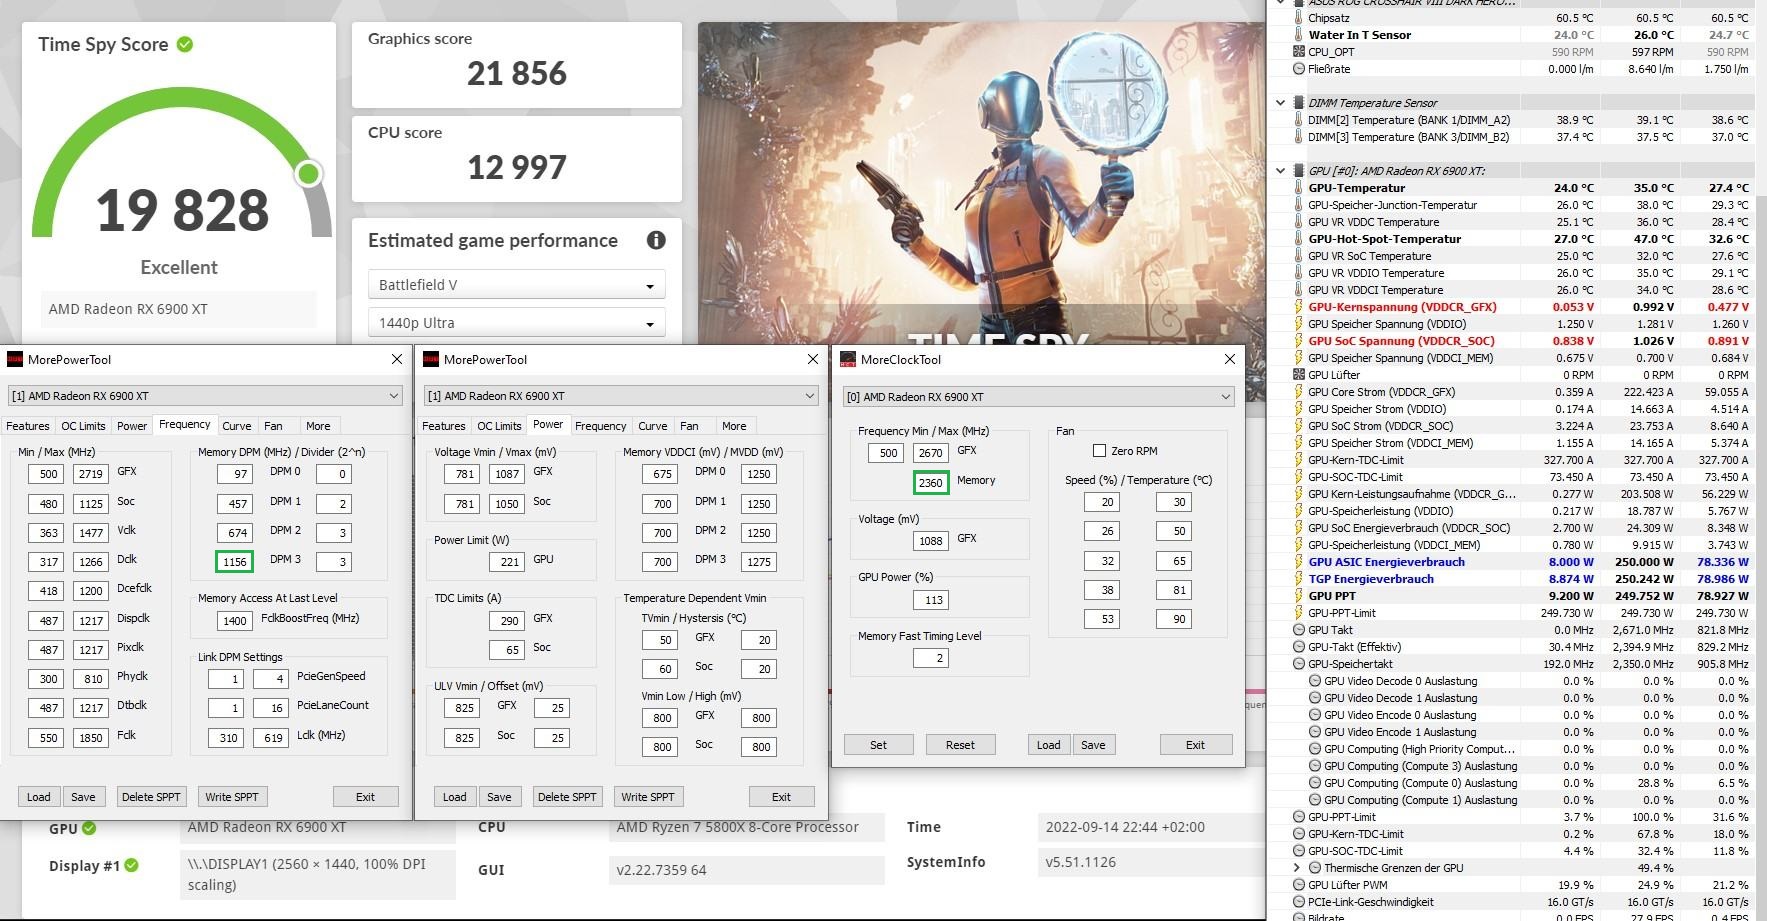Click the Time Spy hero image thumbnail
Screen dimensions: 1767x921
[980, 184]
